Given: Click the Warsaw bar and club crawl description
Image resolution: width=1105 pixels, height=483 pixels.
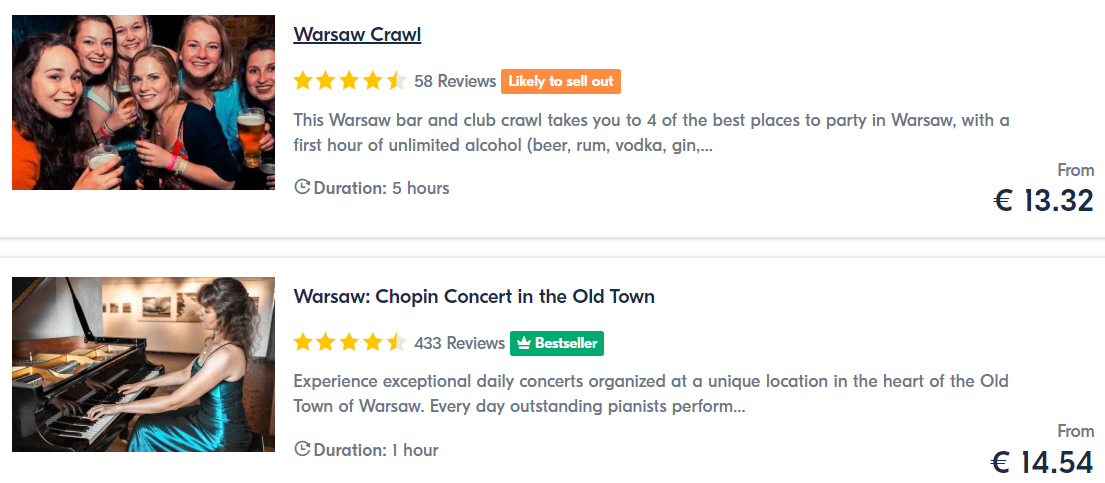Looking at the screenshot, I should [651, 133].
